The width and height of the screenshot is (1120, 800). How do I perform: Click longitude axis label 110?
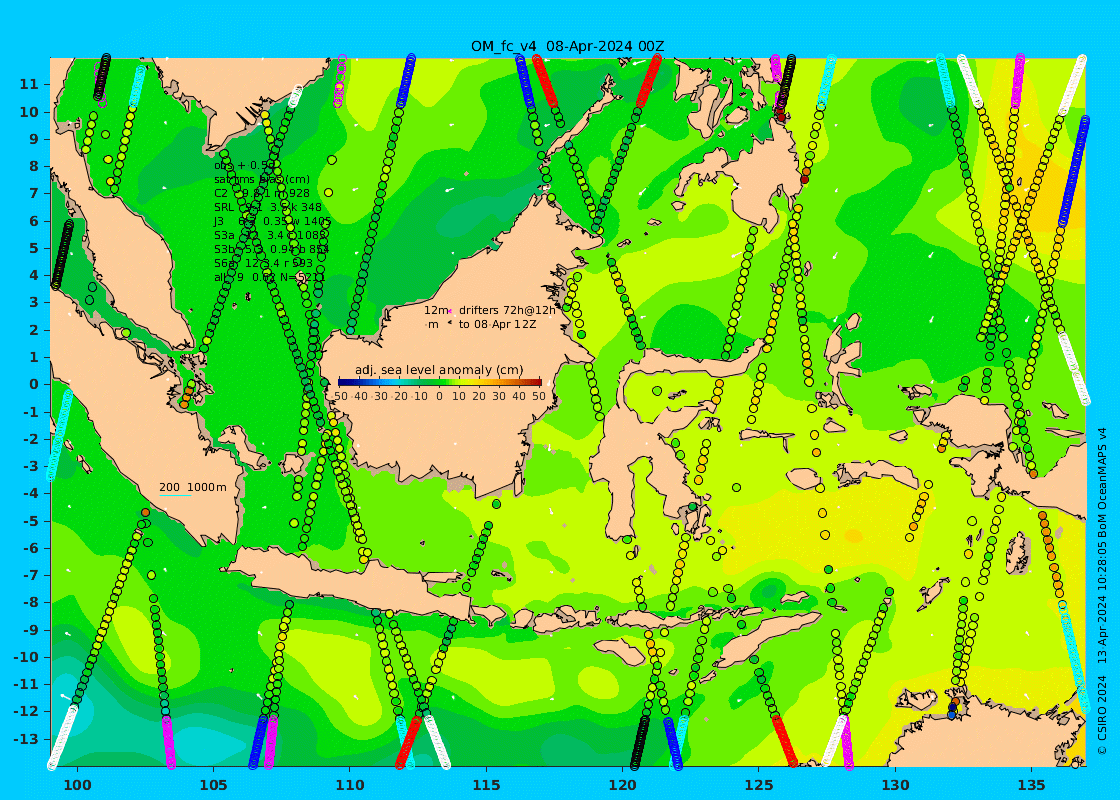pos(350,785)
